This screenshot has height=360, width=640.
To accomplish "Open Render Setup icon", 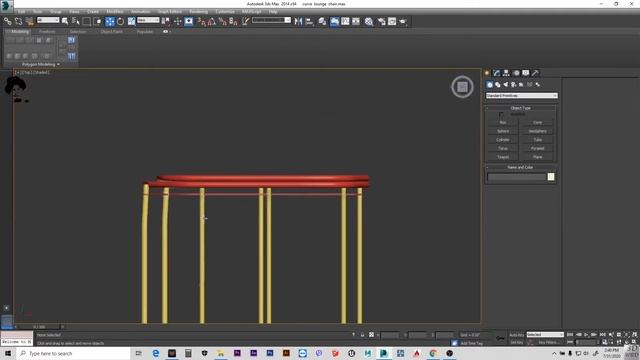I will point(381,21).
